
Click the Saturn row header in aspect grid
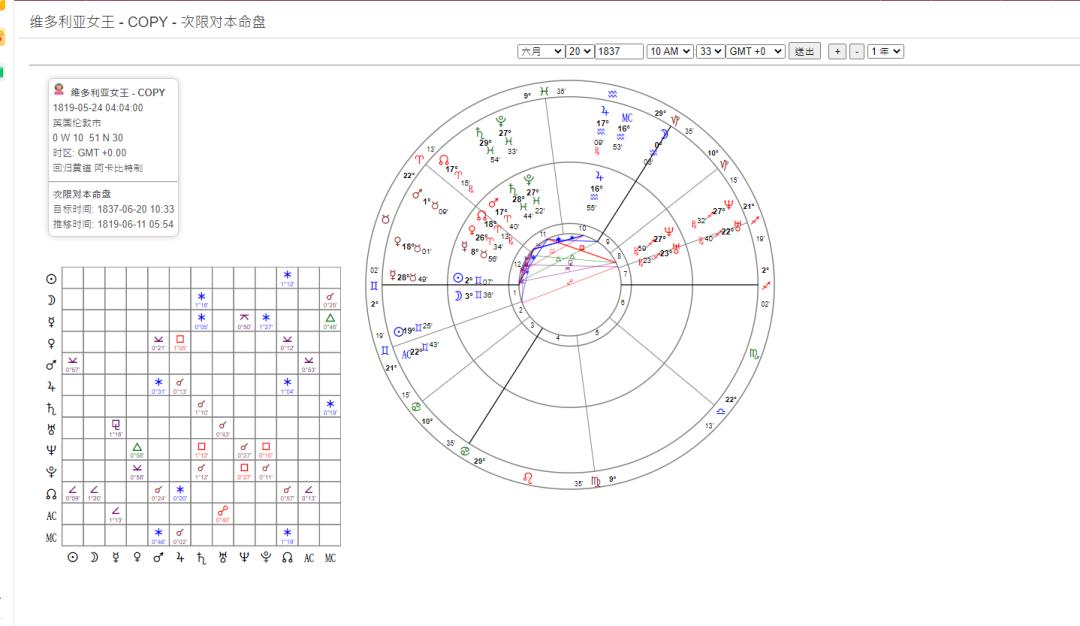51,408
